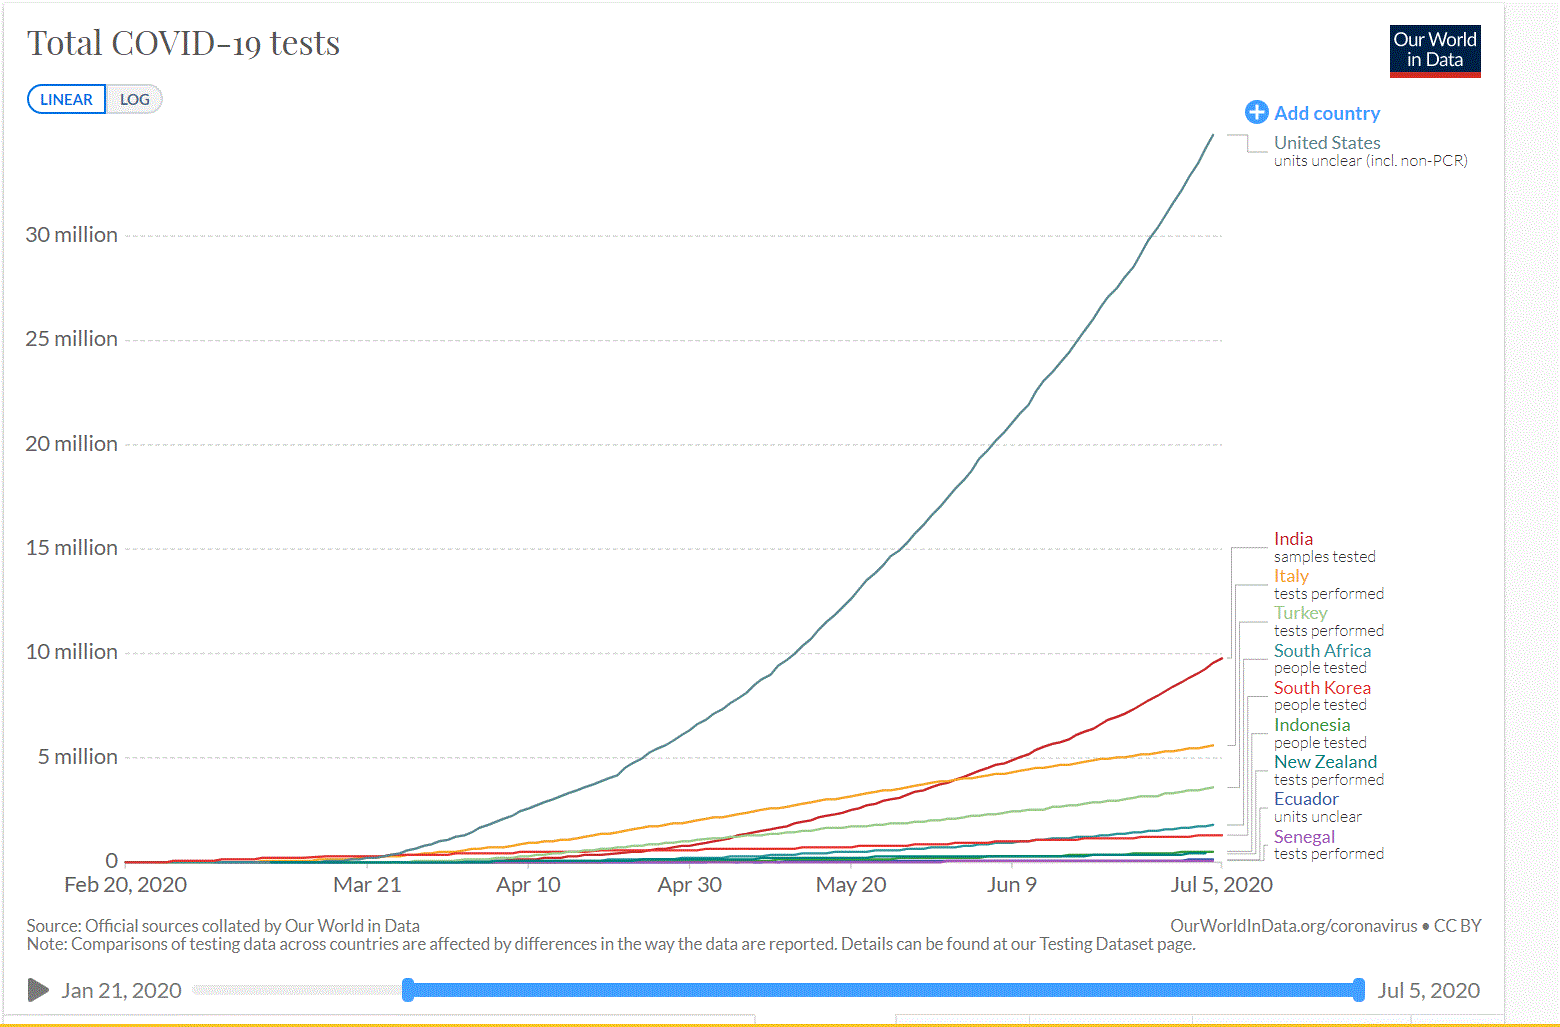Select the LINEAR scale option

[66, 100]
